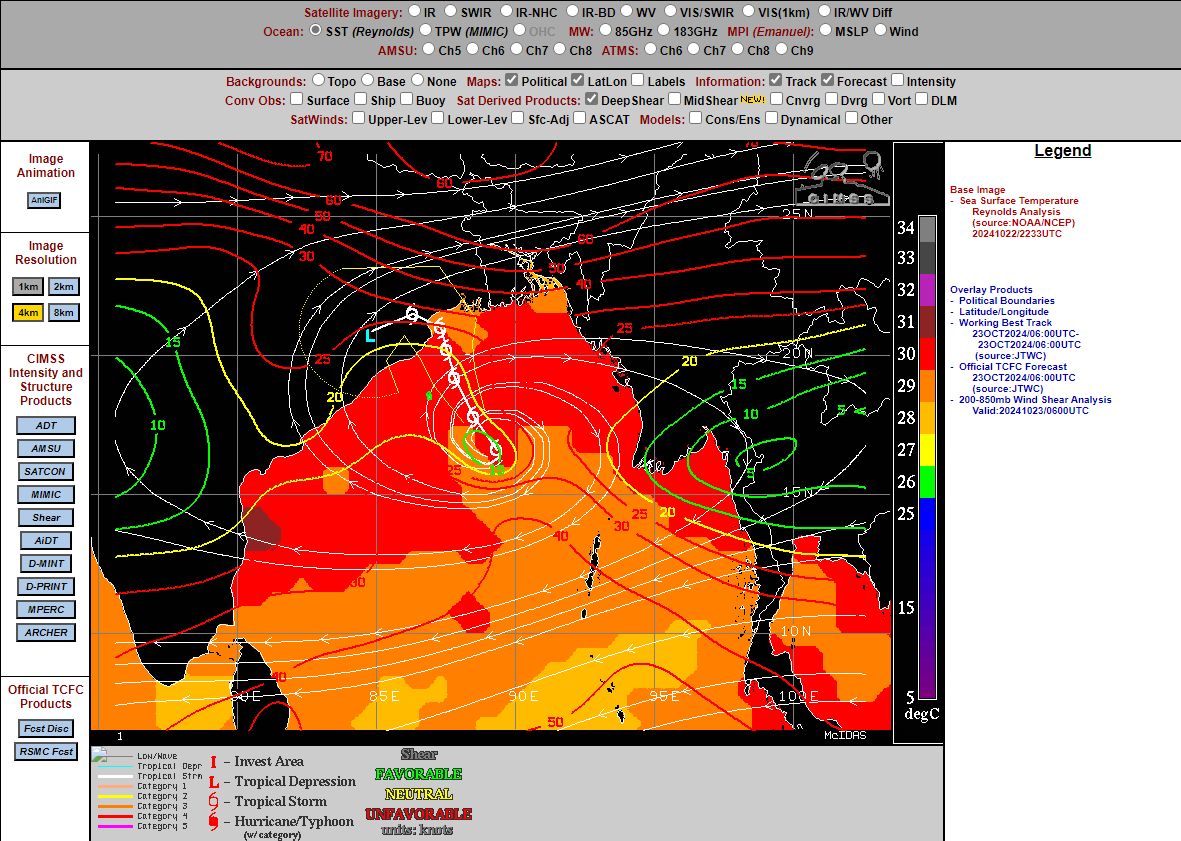Open the RSMC Fcst product
Screen dimensions: 1181x841
click(46, 751)
